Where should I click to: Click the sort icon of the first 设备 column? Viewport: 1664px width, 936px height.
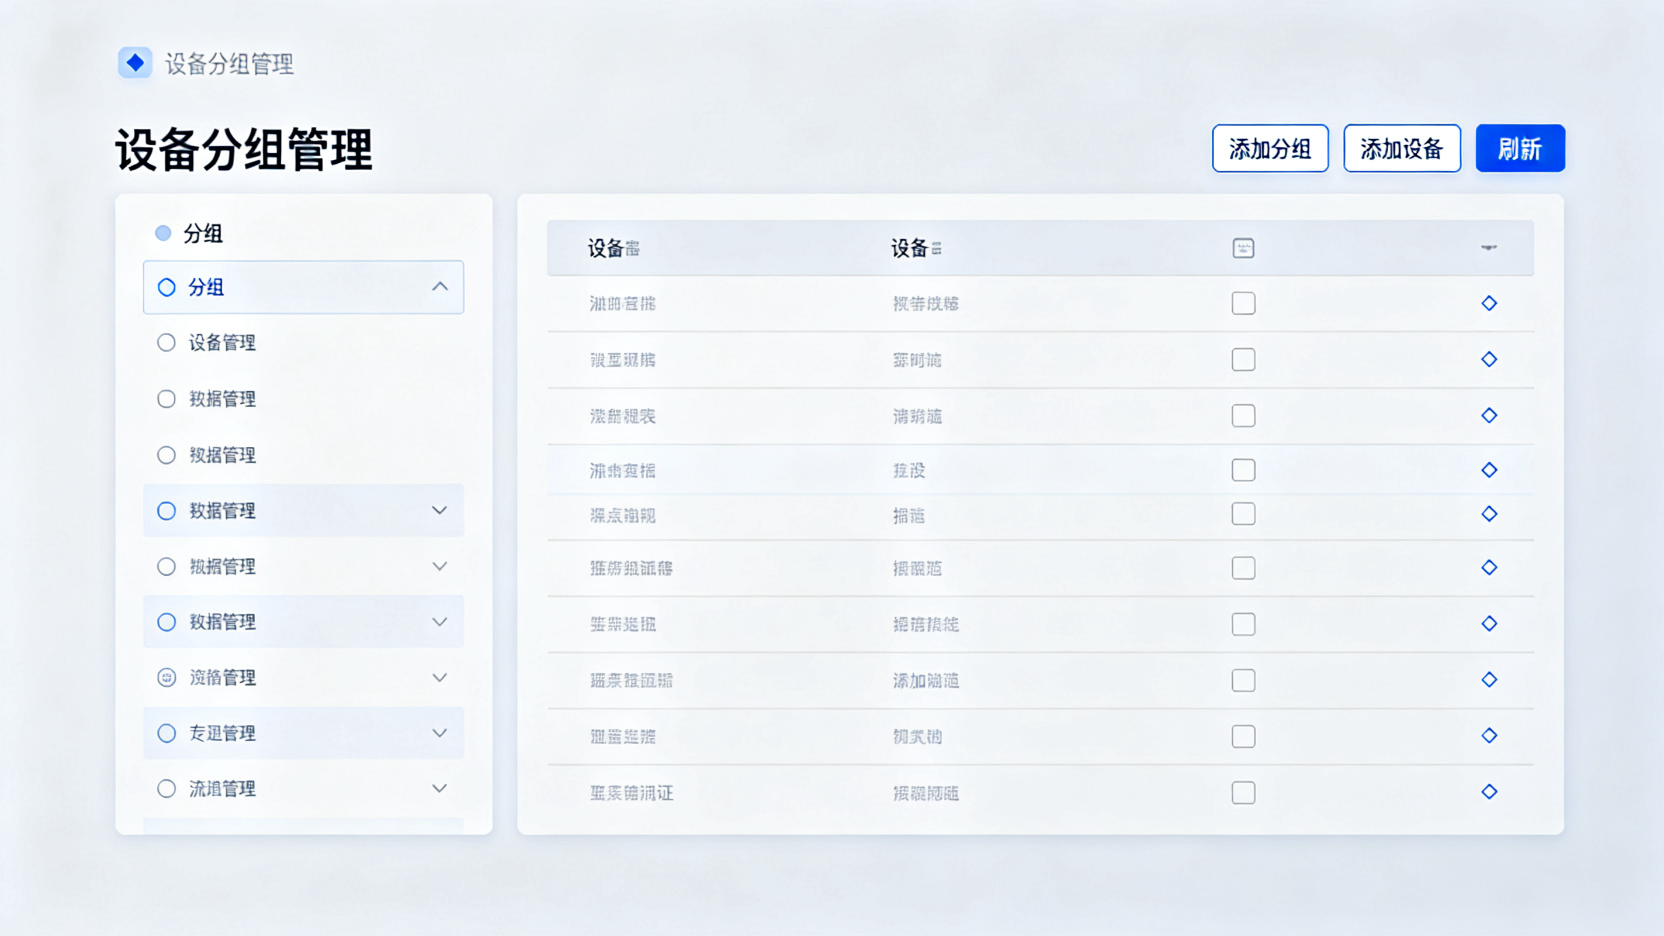[x=632, y=249]
